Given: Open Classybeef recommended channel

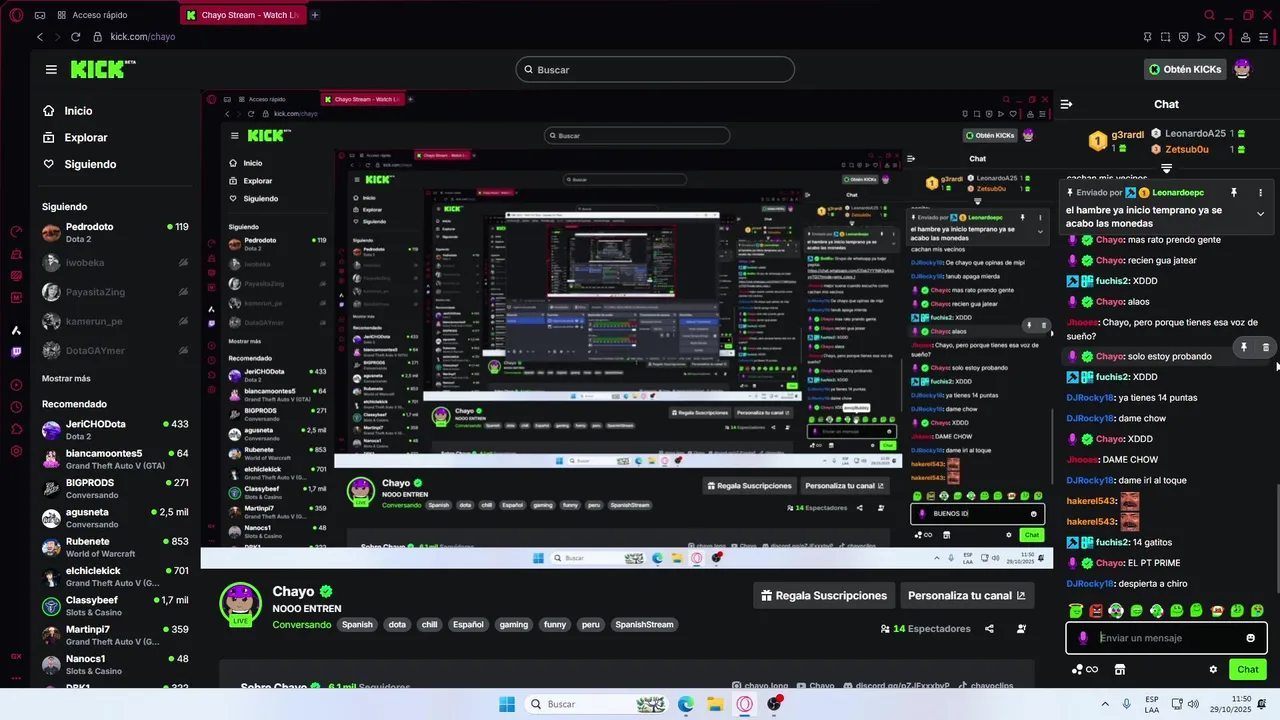Looking at the screenshot, I should 115,606.
